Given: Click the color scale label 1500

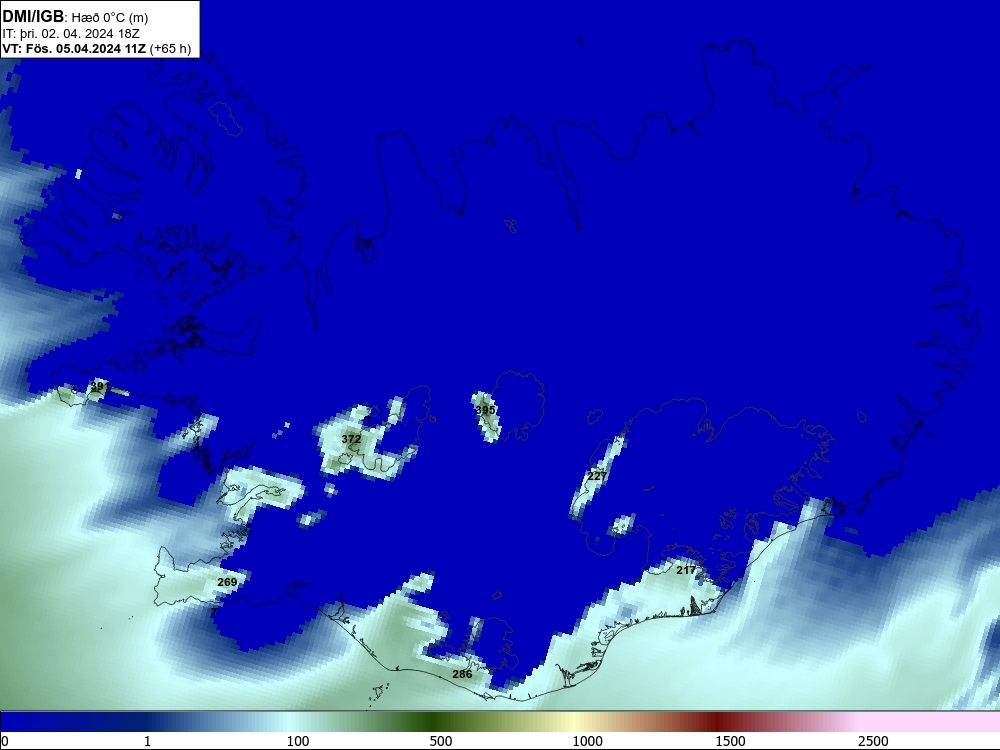Looking at the screenshot, I should [x=730, y=741].
